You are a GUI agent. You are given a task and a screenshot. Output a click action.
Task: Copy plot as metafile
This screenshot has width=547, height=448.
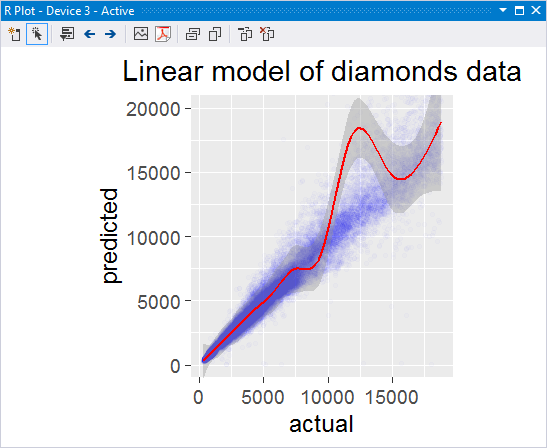point(215,34)
